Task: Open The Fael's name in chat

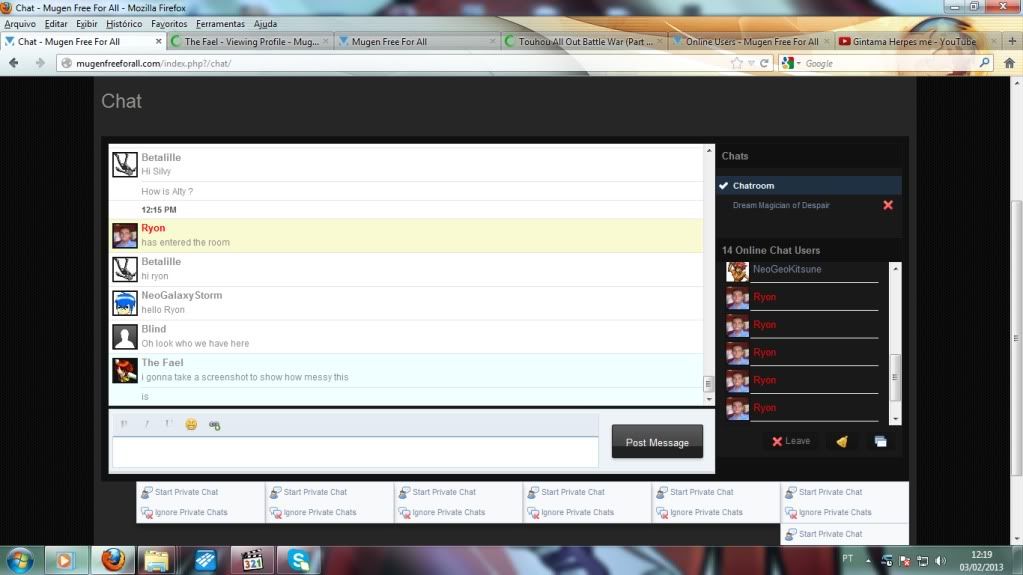Action: tap(162, 362)
